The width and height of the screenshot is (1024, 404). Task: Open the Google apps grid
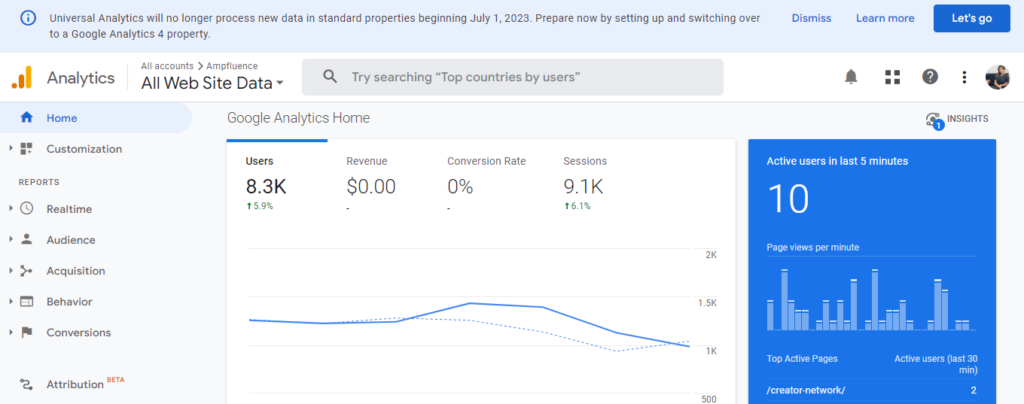click(x=892, y=77)
